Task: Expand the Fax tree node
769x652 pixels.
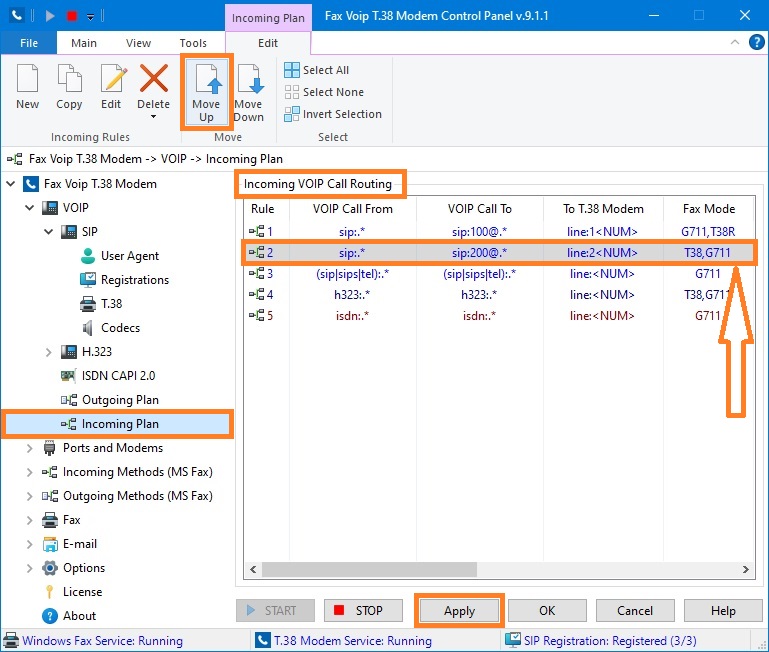Action: pos(29,520)
